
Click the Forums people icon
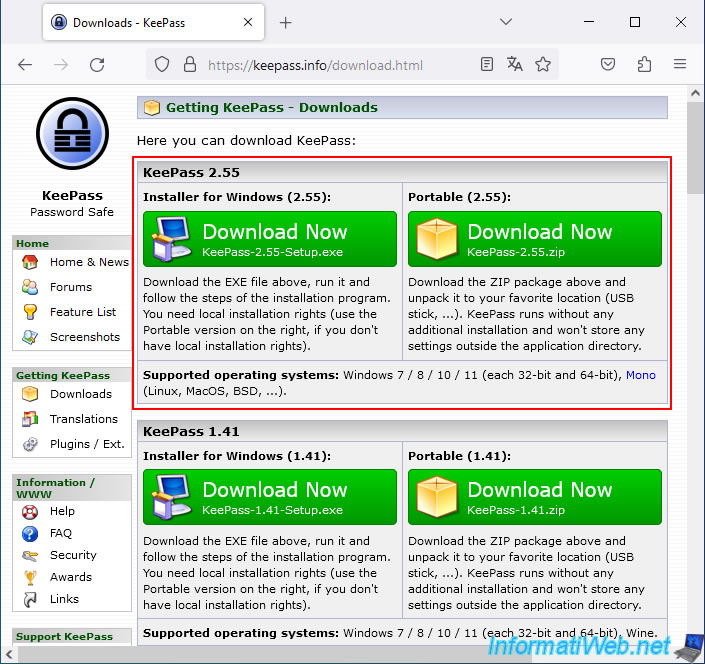click(30, 287)
